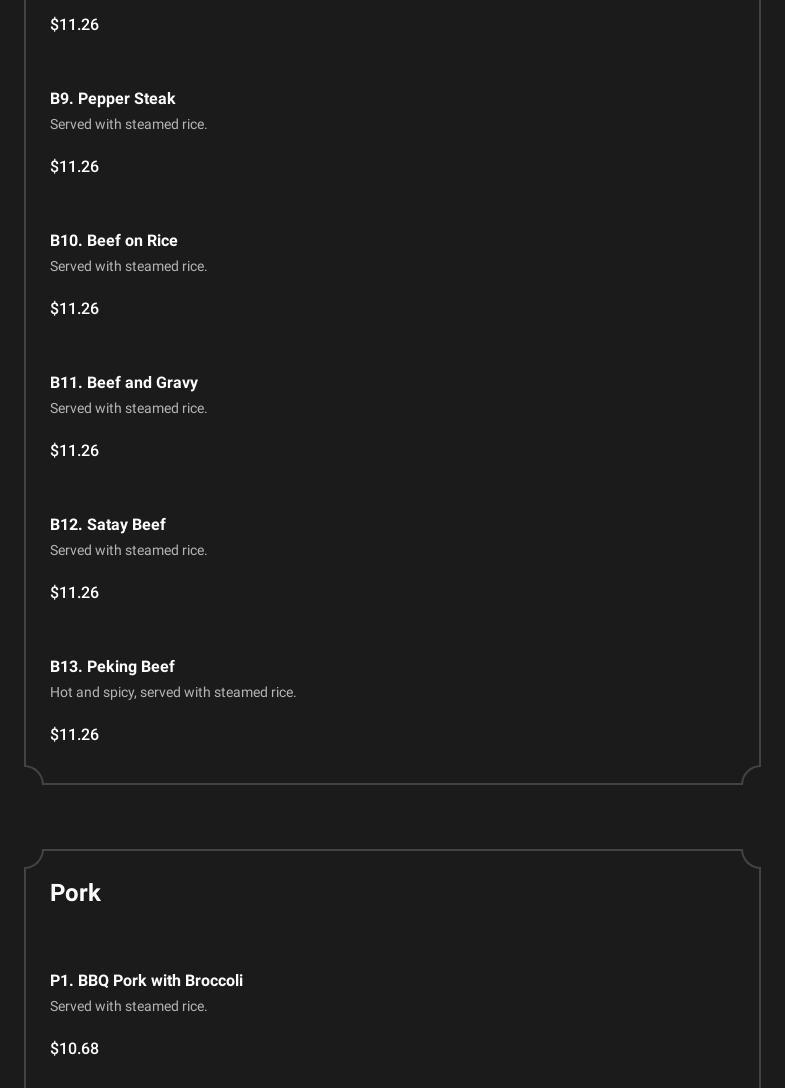785x1088 pixels.
Task: Click the Pork section heading
Action: (x=75, y=892)
